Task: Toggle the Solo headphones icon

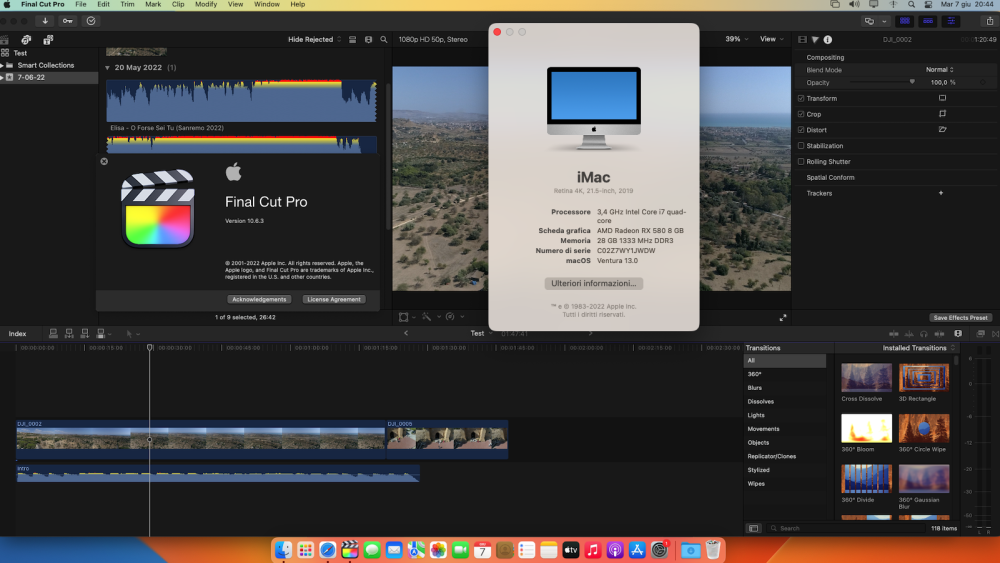Action: click(x=923, y=333)
